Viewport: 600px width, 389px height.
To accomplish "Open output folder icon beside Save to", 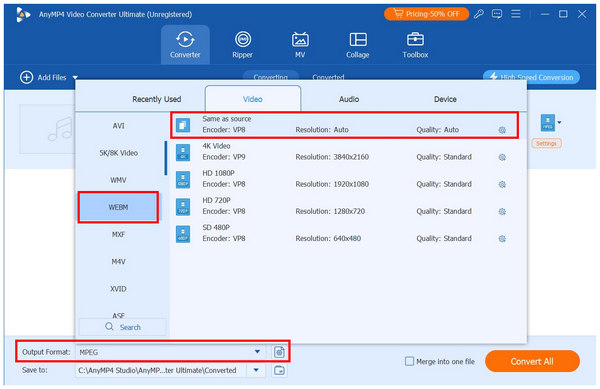I will (279, 370).
